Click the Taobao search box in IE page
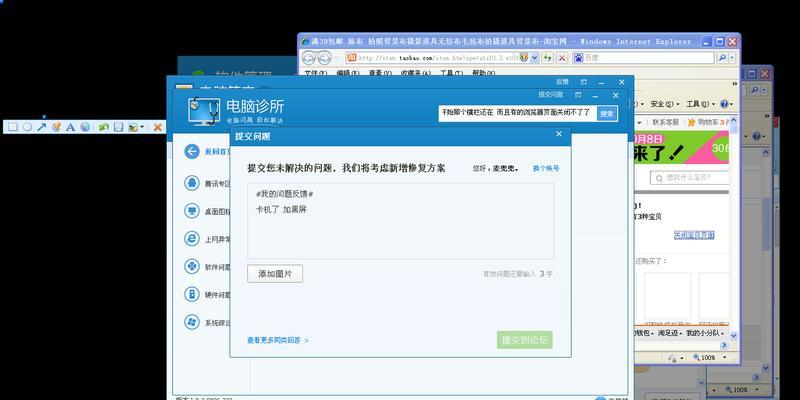The height and width of the screenshot is (400, 800). [690, 178]
